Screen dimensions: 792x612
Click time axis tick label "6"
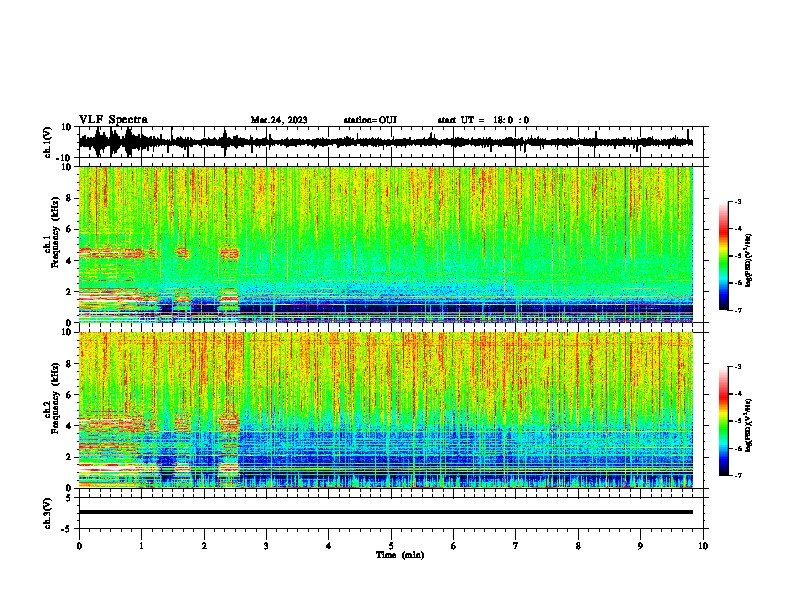454,546
